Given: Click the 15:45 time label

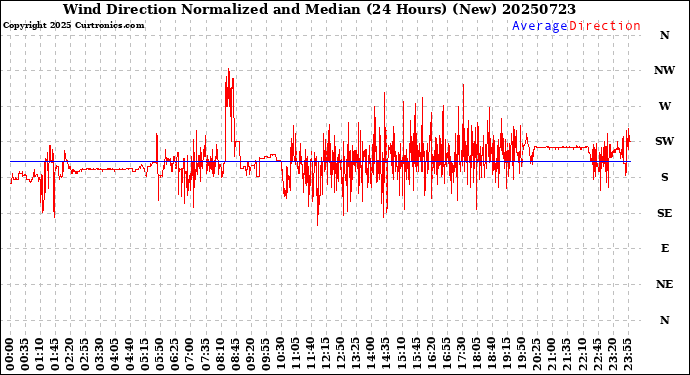Looking at the screenshot, I should tap(416, 354).
